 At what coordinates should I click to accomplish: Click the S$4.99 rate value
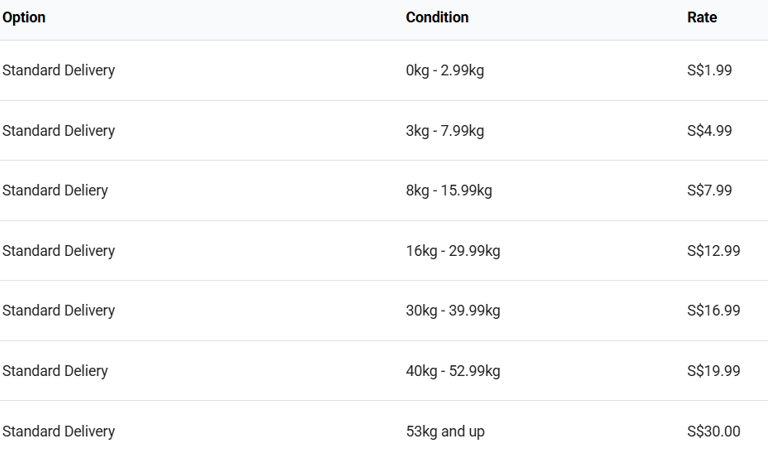click(709, 131)
